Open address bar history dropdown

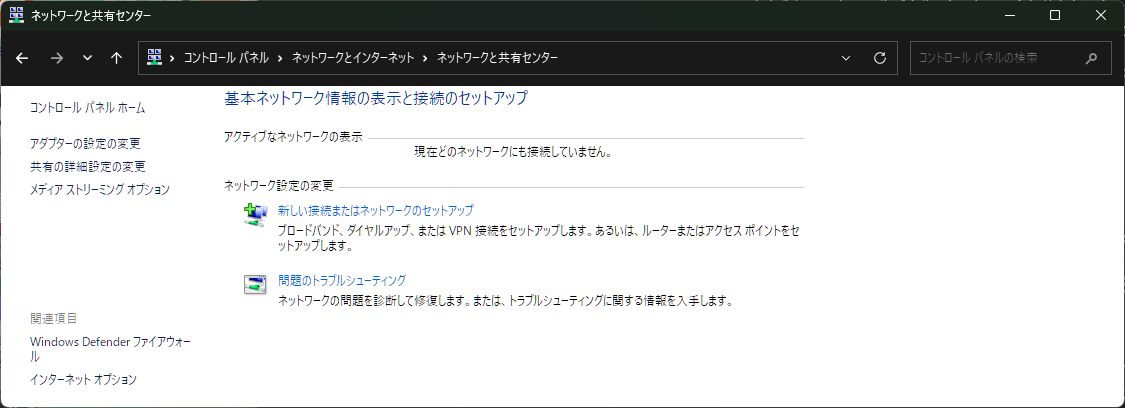click(x=846, y=58)
